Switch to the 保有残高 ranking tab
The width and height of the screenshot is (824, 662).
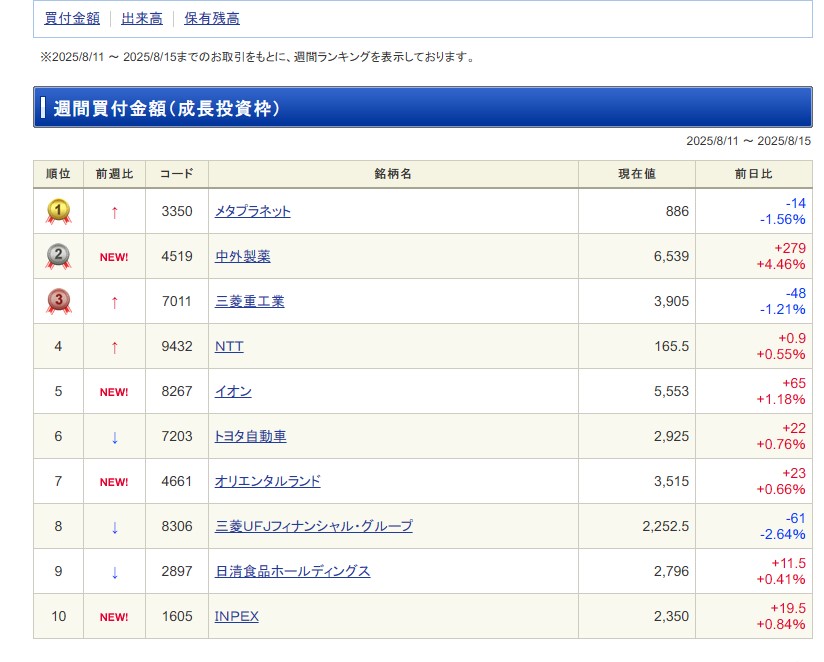point(212,18)
